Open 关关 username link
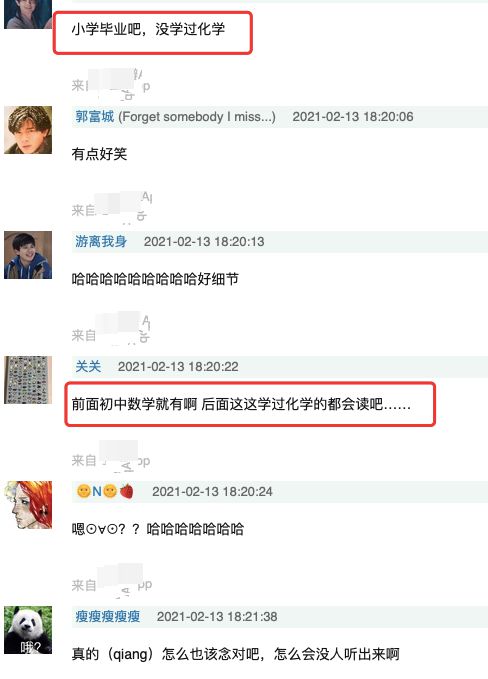 pos(88,366)
